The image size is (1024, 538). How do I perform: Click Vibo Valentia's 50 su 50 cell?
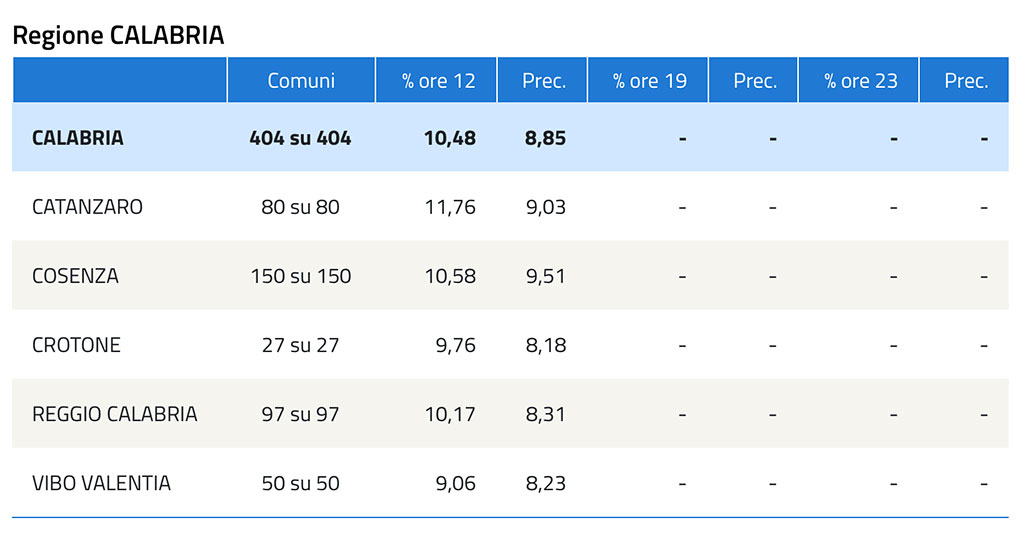pyautogui.click(x=300, y=483)
